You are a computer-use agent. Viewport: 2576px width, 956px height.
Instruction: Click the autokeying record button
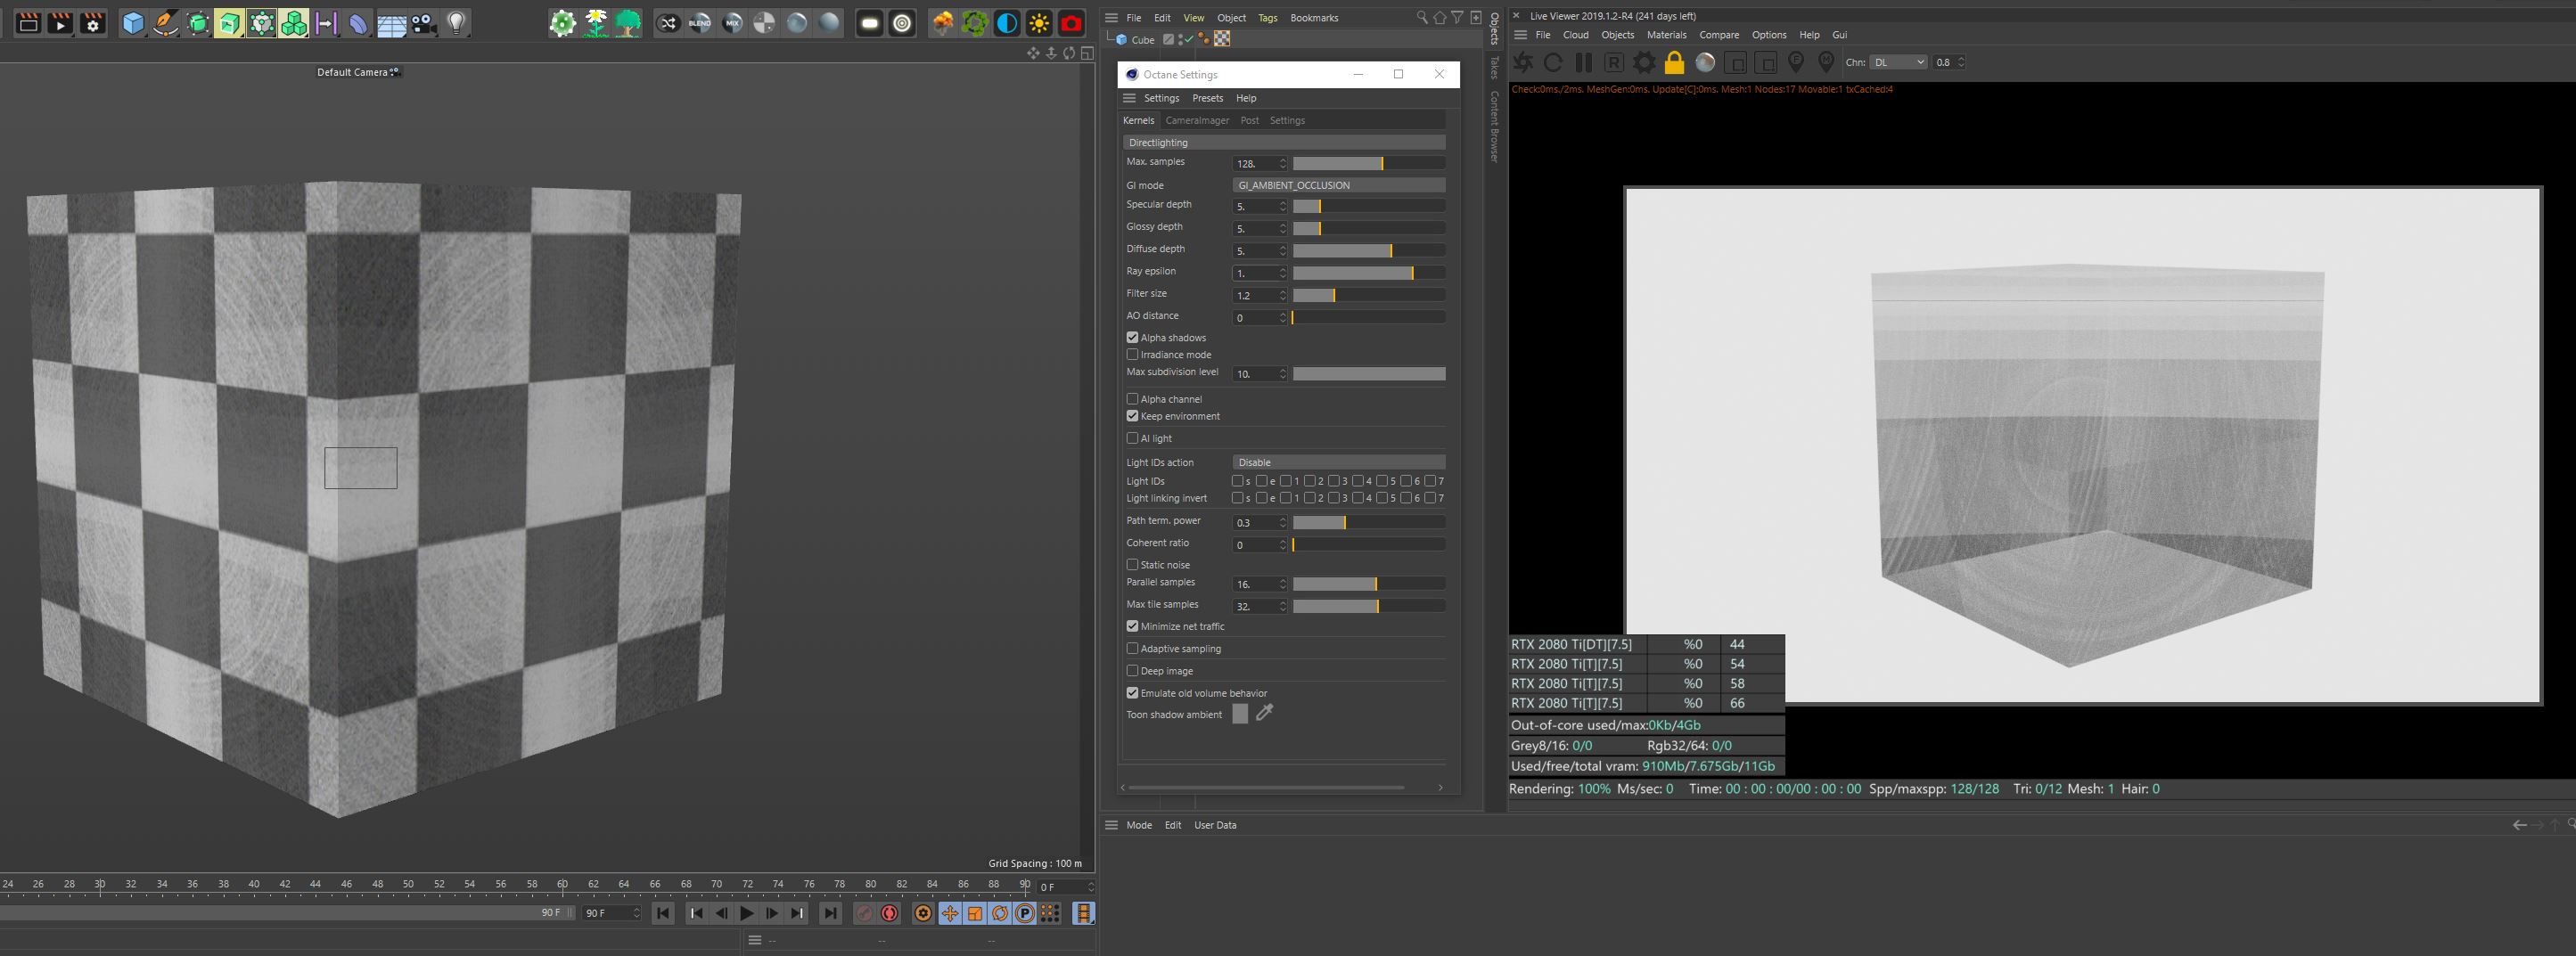889,913
